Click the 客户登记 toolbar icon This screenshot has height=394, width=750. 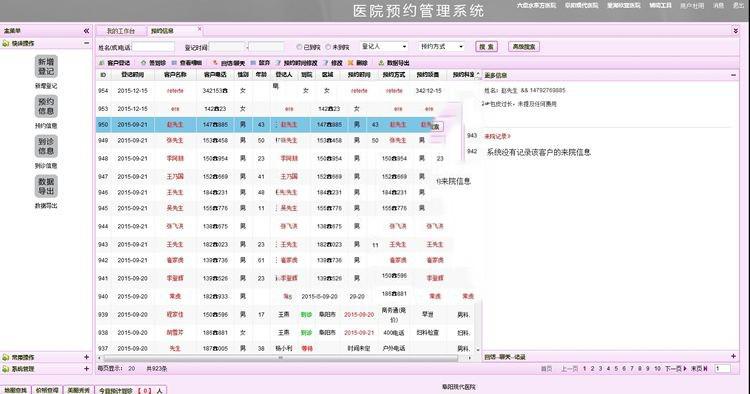click(115, 63)
